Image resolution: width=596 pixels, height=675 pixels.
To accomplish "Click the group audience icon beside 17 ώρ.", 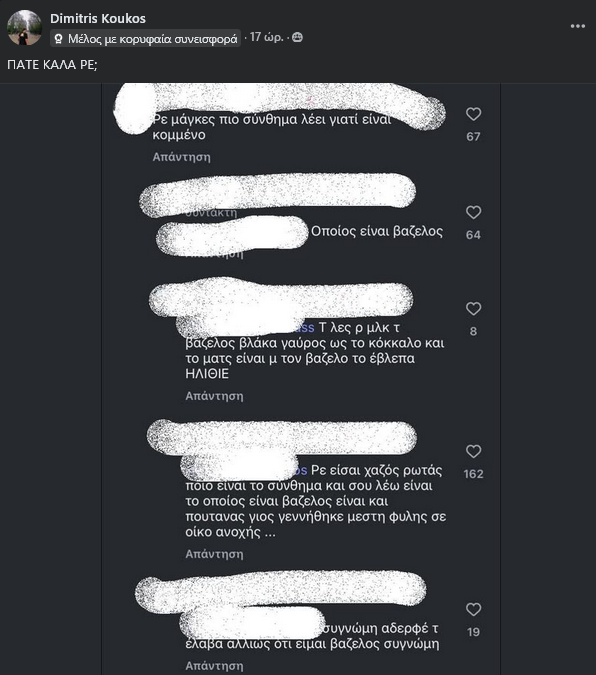I will click(x=297, y=37).
